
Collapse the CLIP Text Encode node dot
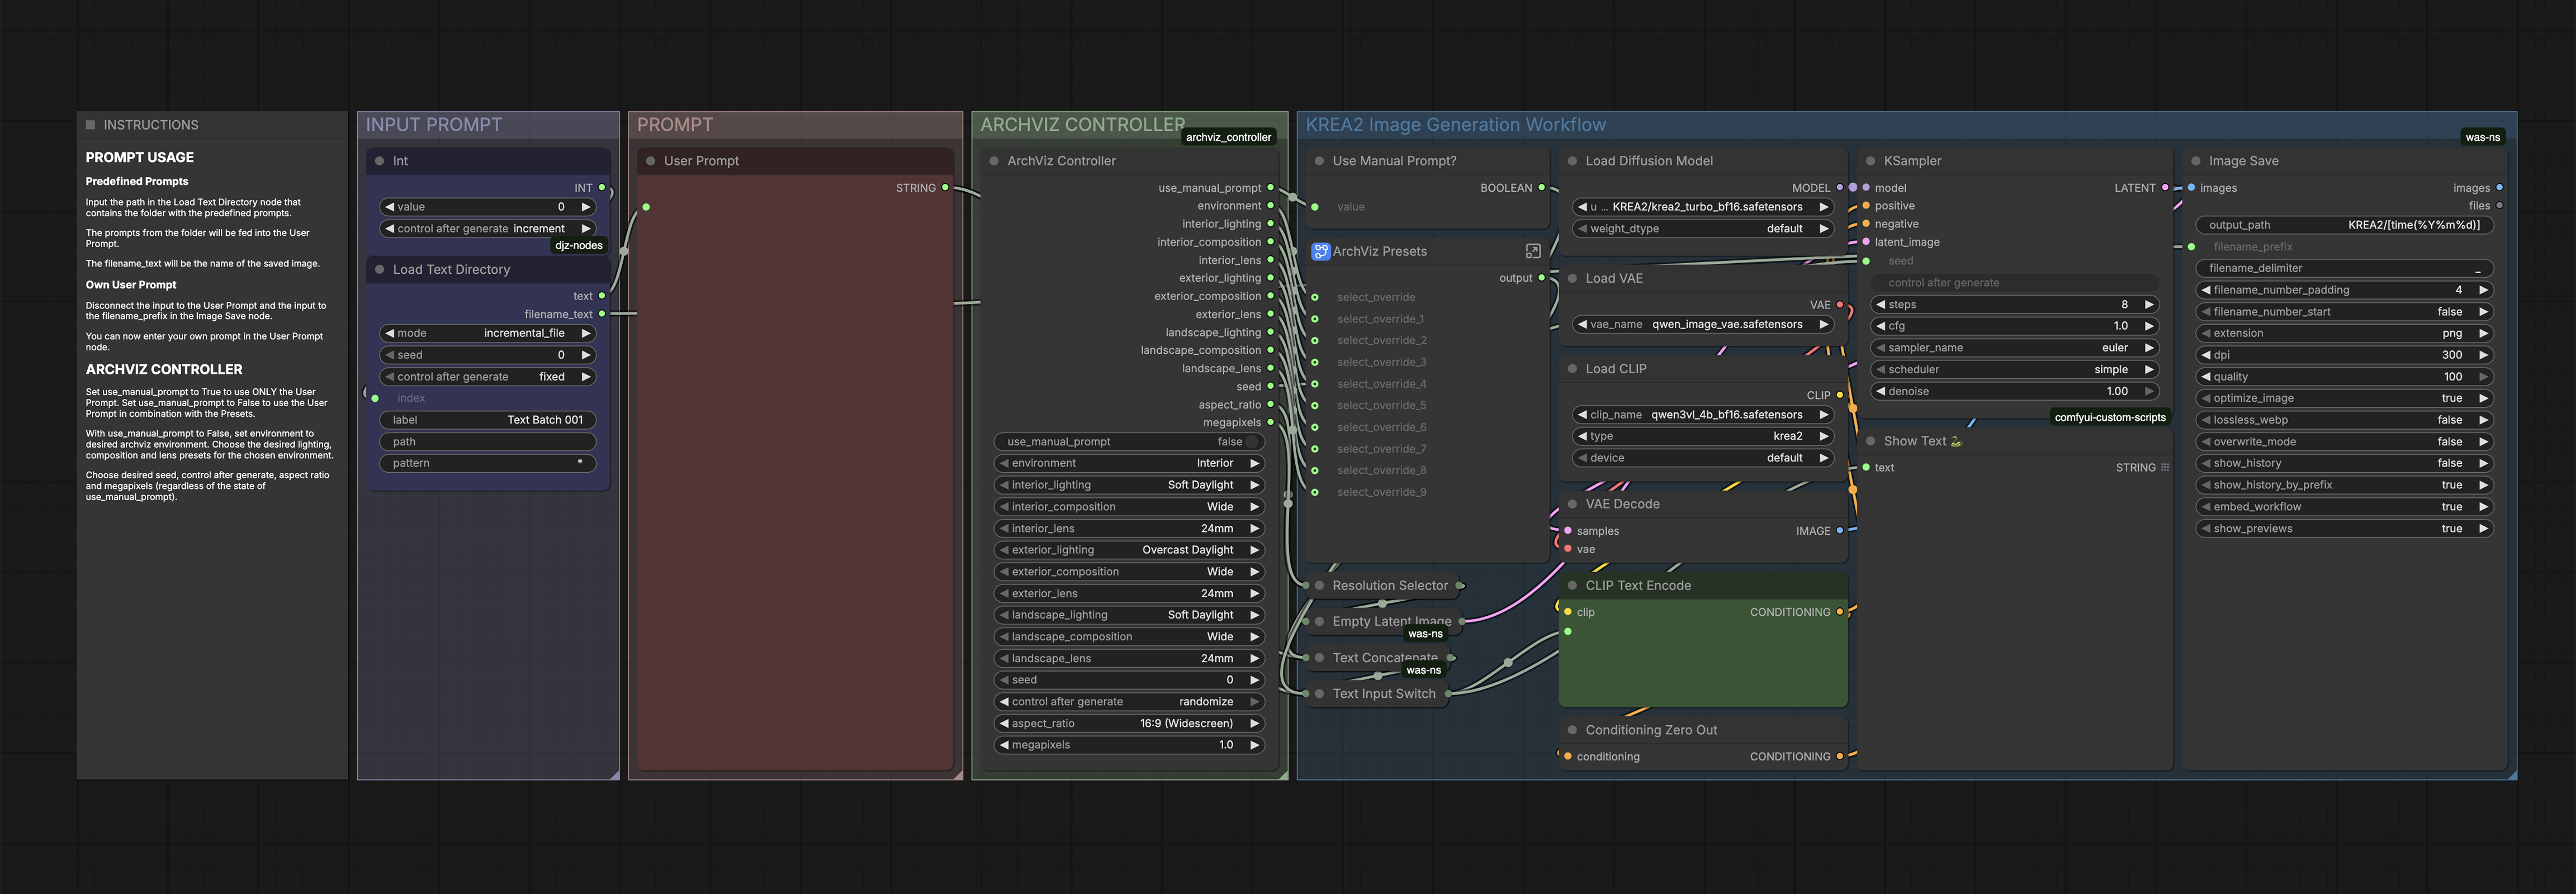[1573, 586]
